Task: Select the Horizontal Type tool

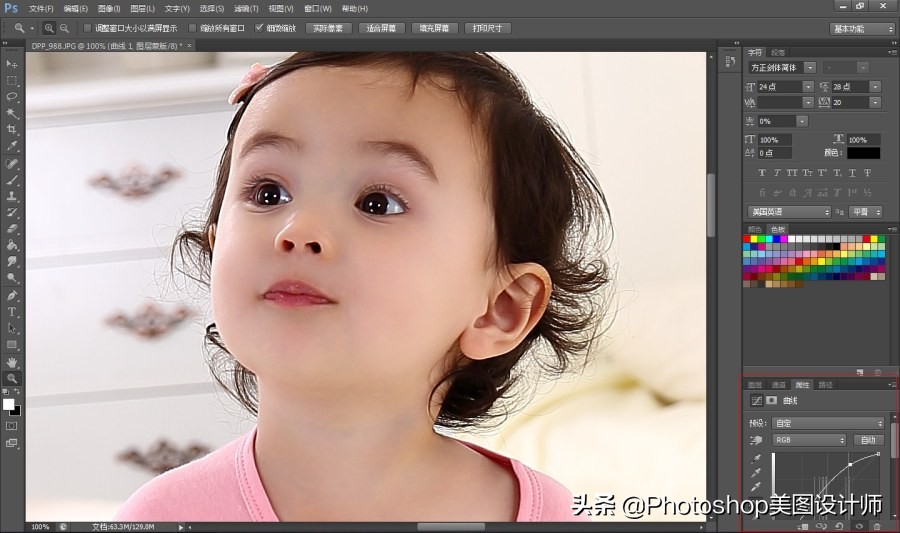Action: click(11, 312)
